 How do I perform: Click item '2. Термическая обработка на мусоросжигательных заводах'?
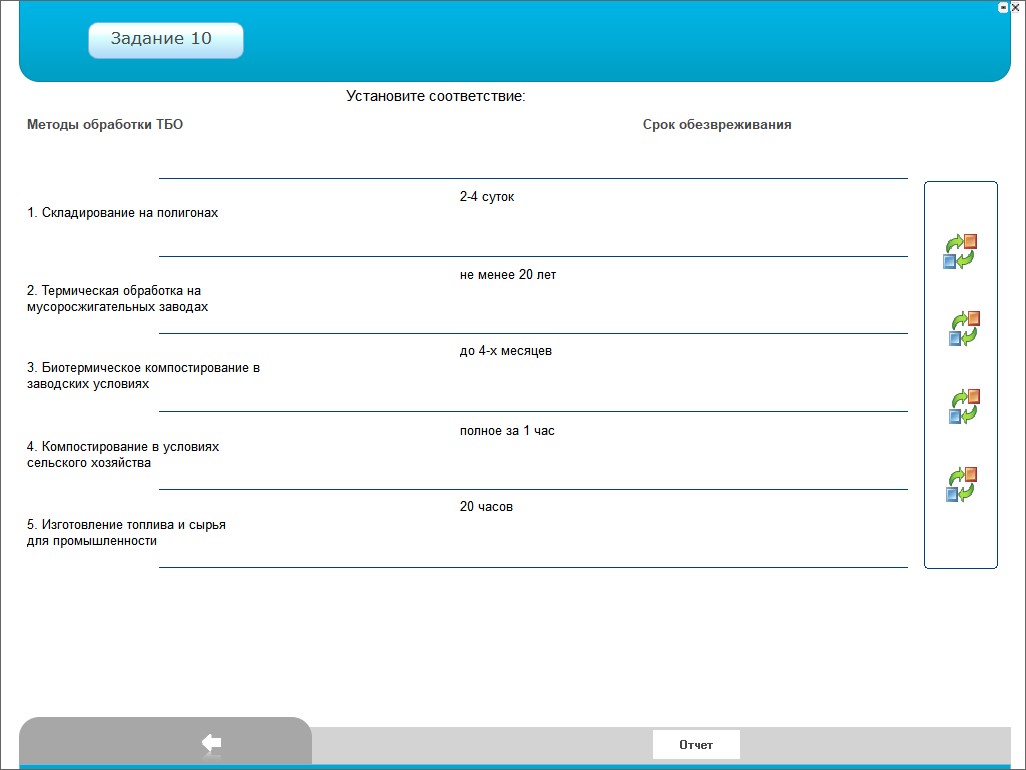pyautogui.click(x=118, y=299)
